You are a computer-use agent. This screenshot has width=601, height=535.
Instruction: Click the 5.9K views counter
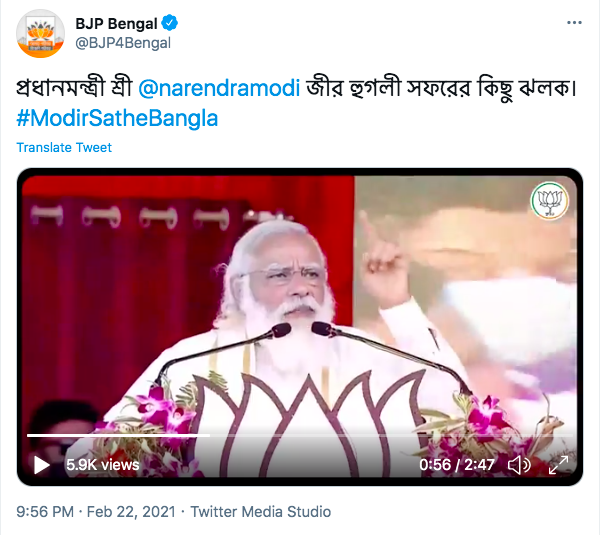[103, 465]
